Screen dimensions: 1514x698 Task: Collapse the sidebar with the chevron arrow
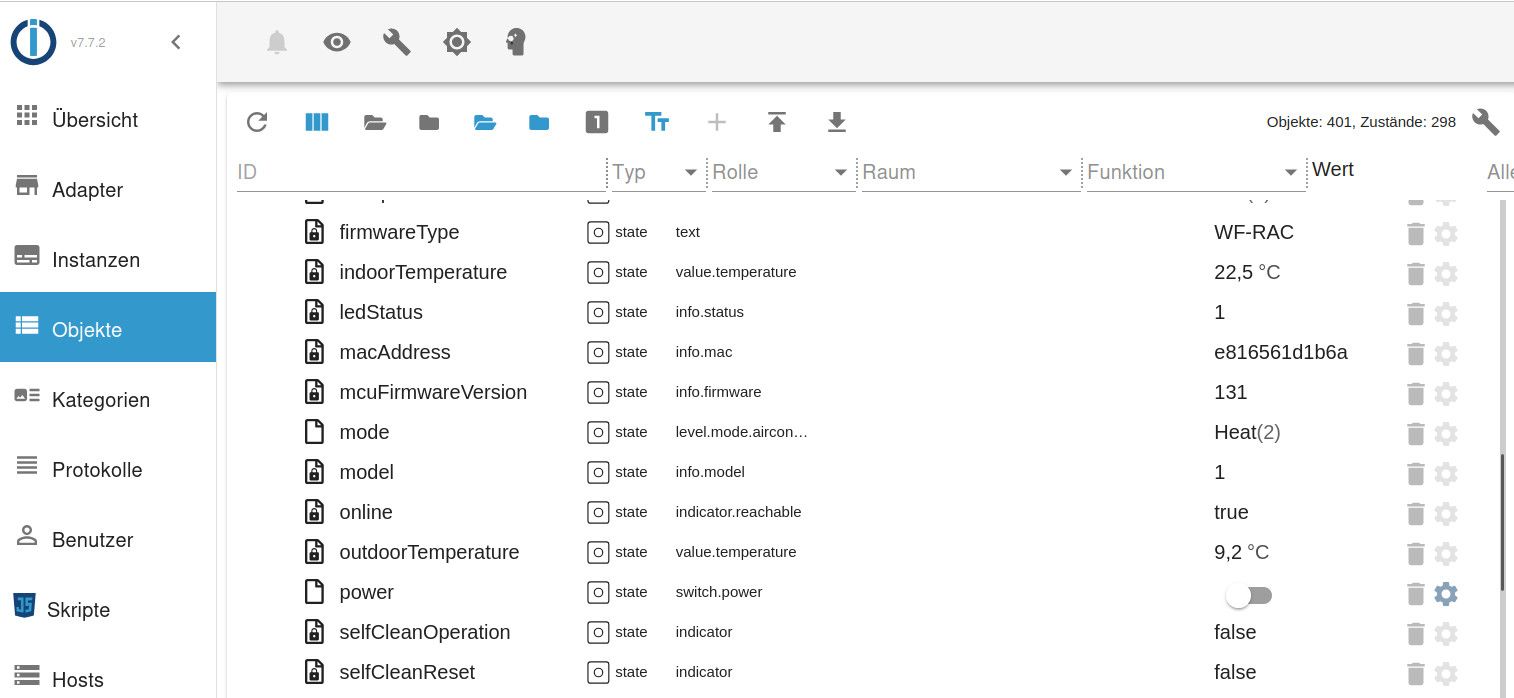(176, 42)
